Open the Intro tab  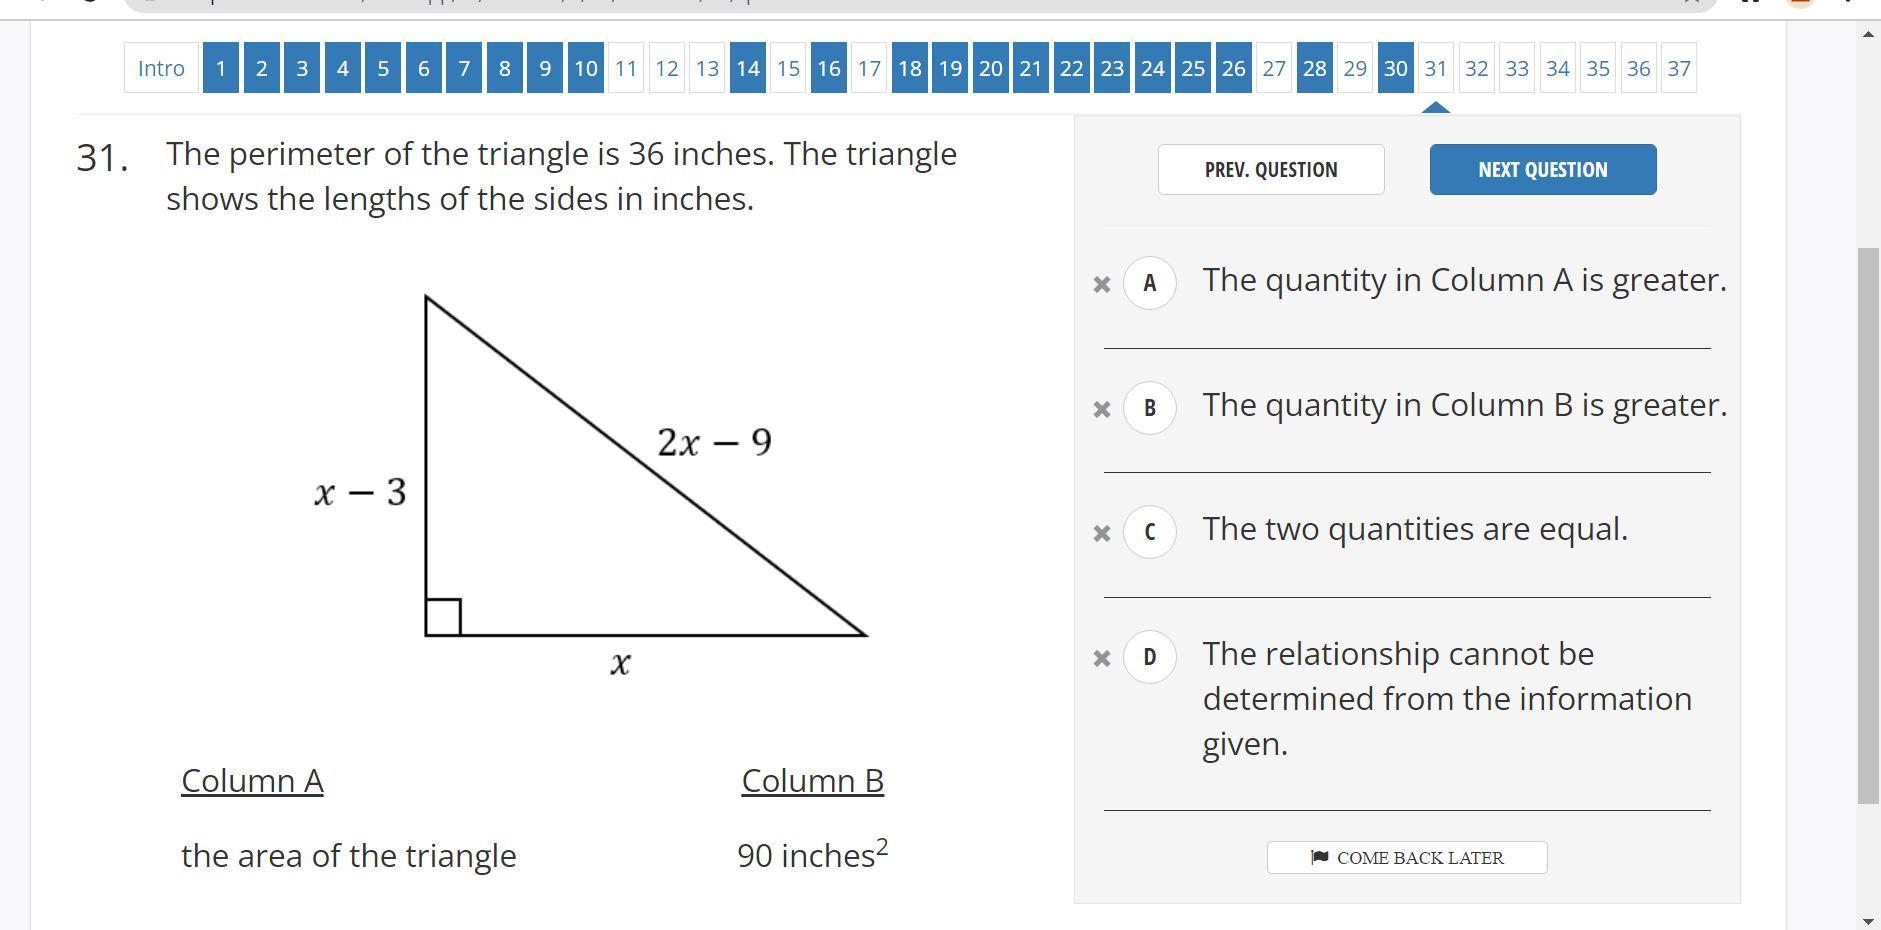coord(161,69)
